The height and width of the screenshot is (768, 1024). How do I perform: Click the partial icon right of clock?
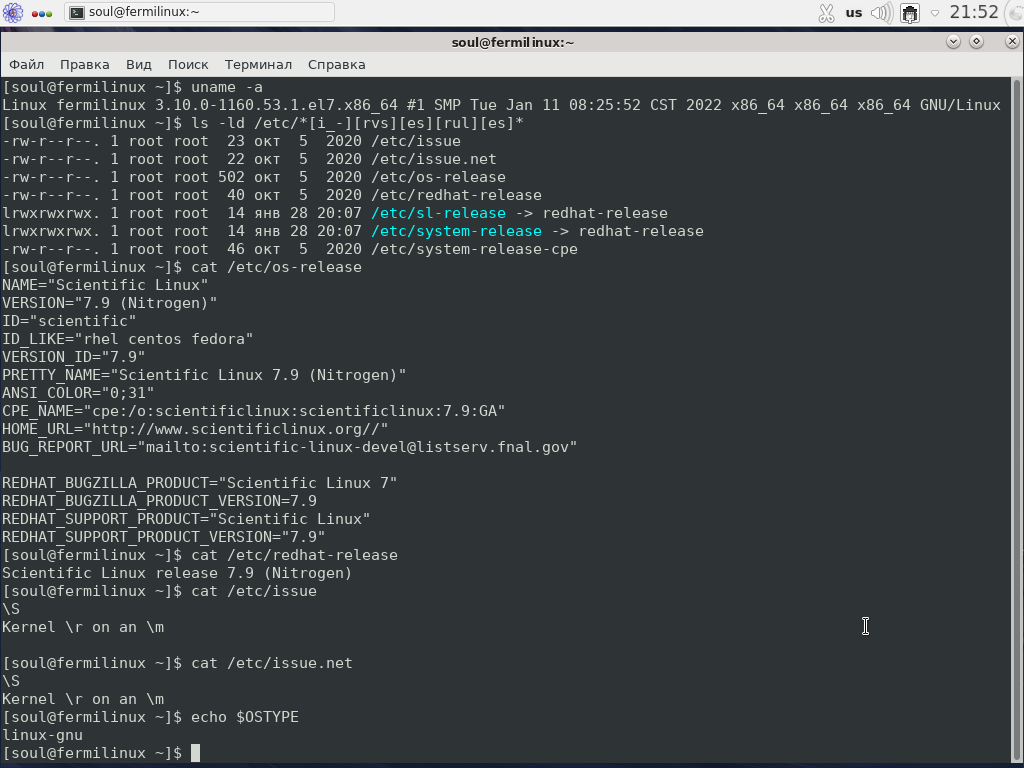pos(1016,13)
